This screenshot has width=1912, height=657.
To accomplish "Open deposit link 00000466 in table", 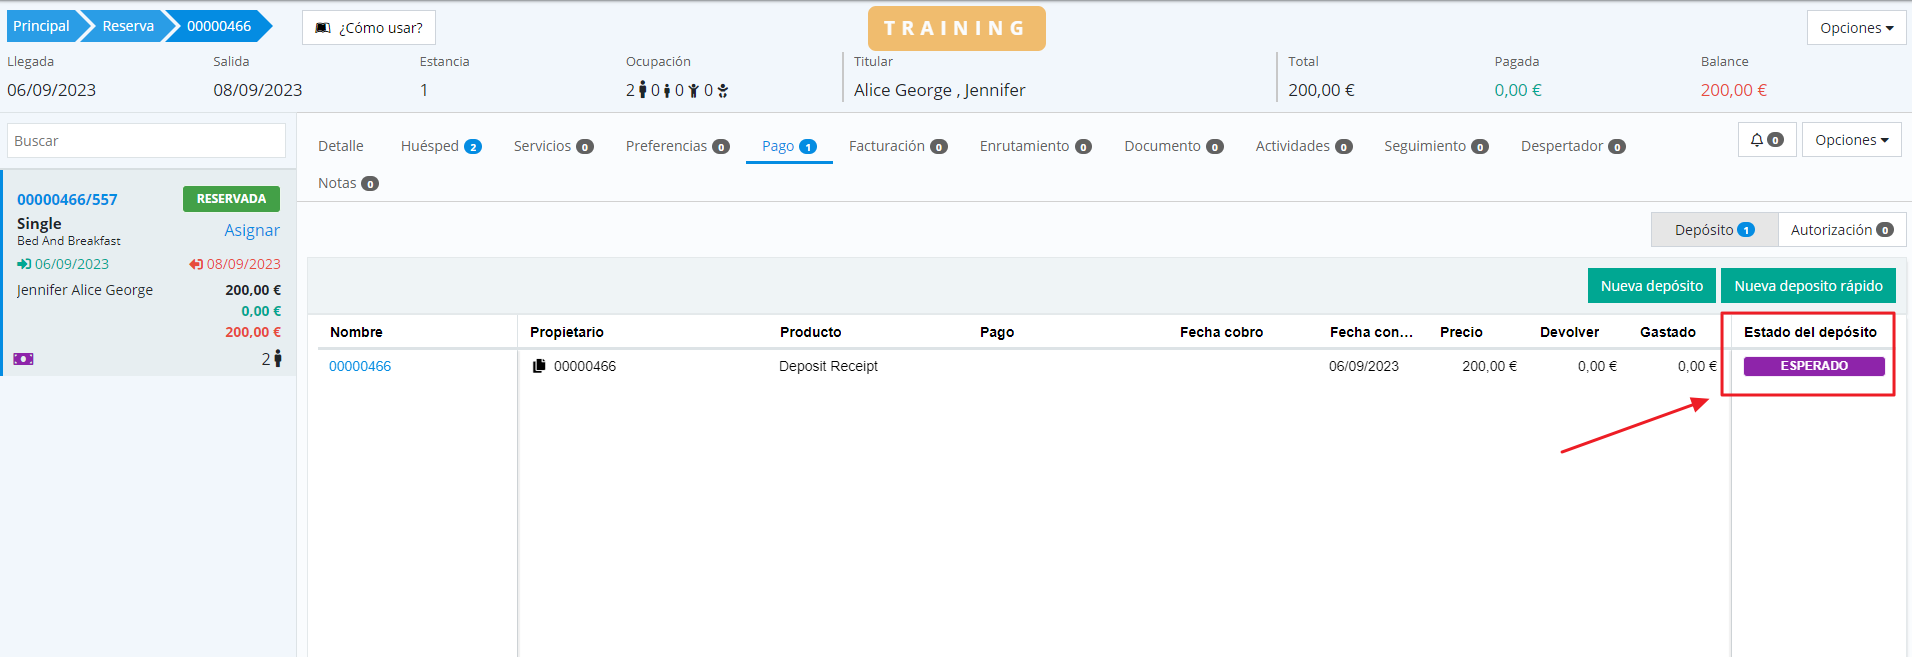I will pyautogui.click(x=360, y=366).
